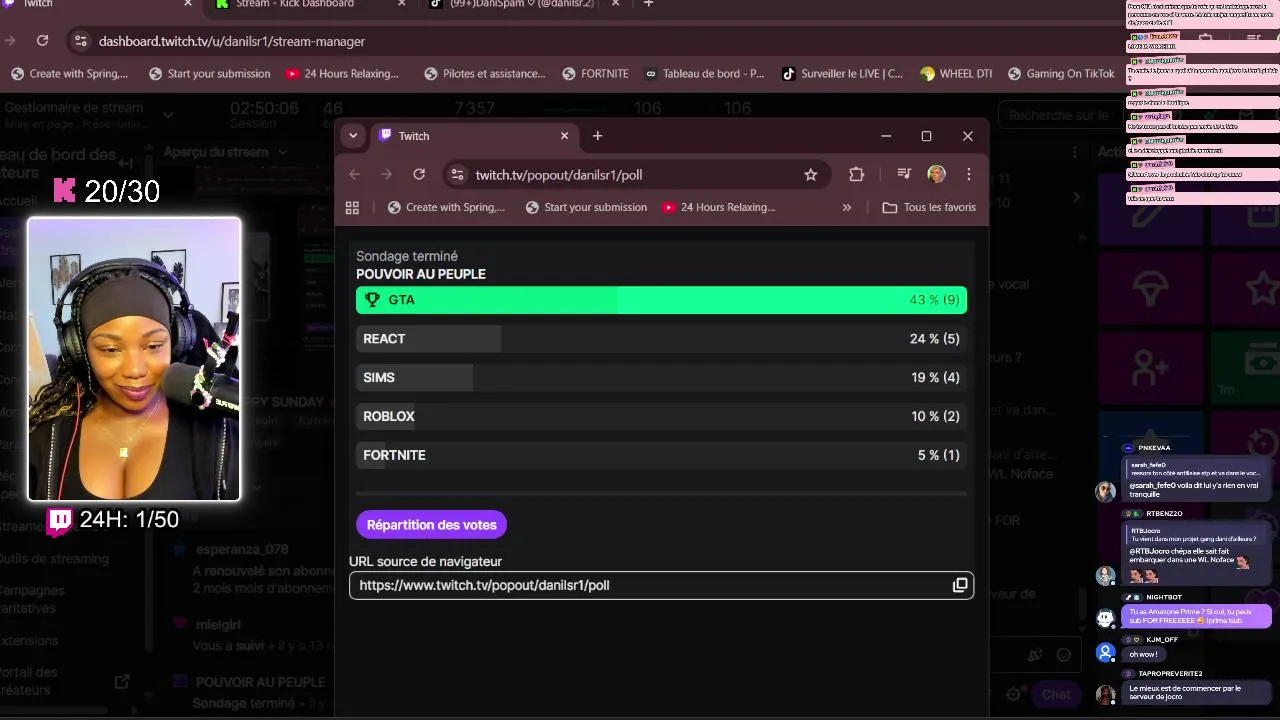The height and width of the screenshot is (720, 1280).
Task: Click forward arrow in poll popup window
Action: click(x=387, y=174)
